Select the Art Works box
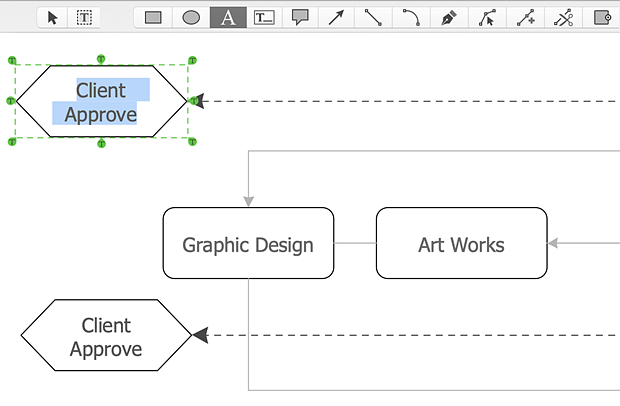Screen dimensions: 620x406 pyautogui.click(x=461, y=244)
